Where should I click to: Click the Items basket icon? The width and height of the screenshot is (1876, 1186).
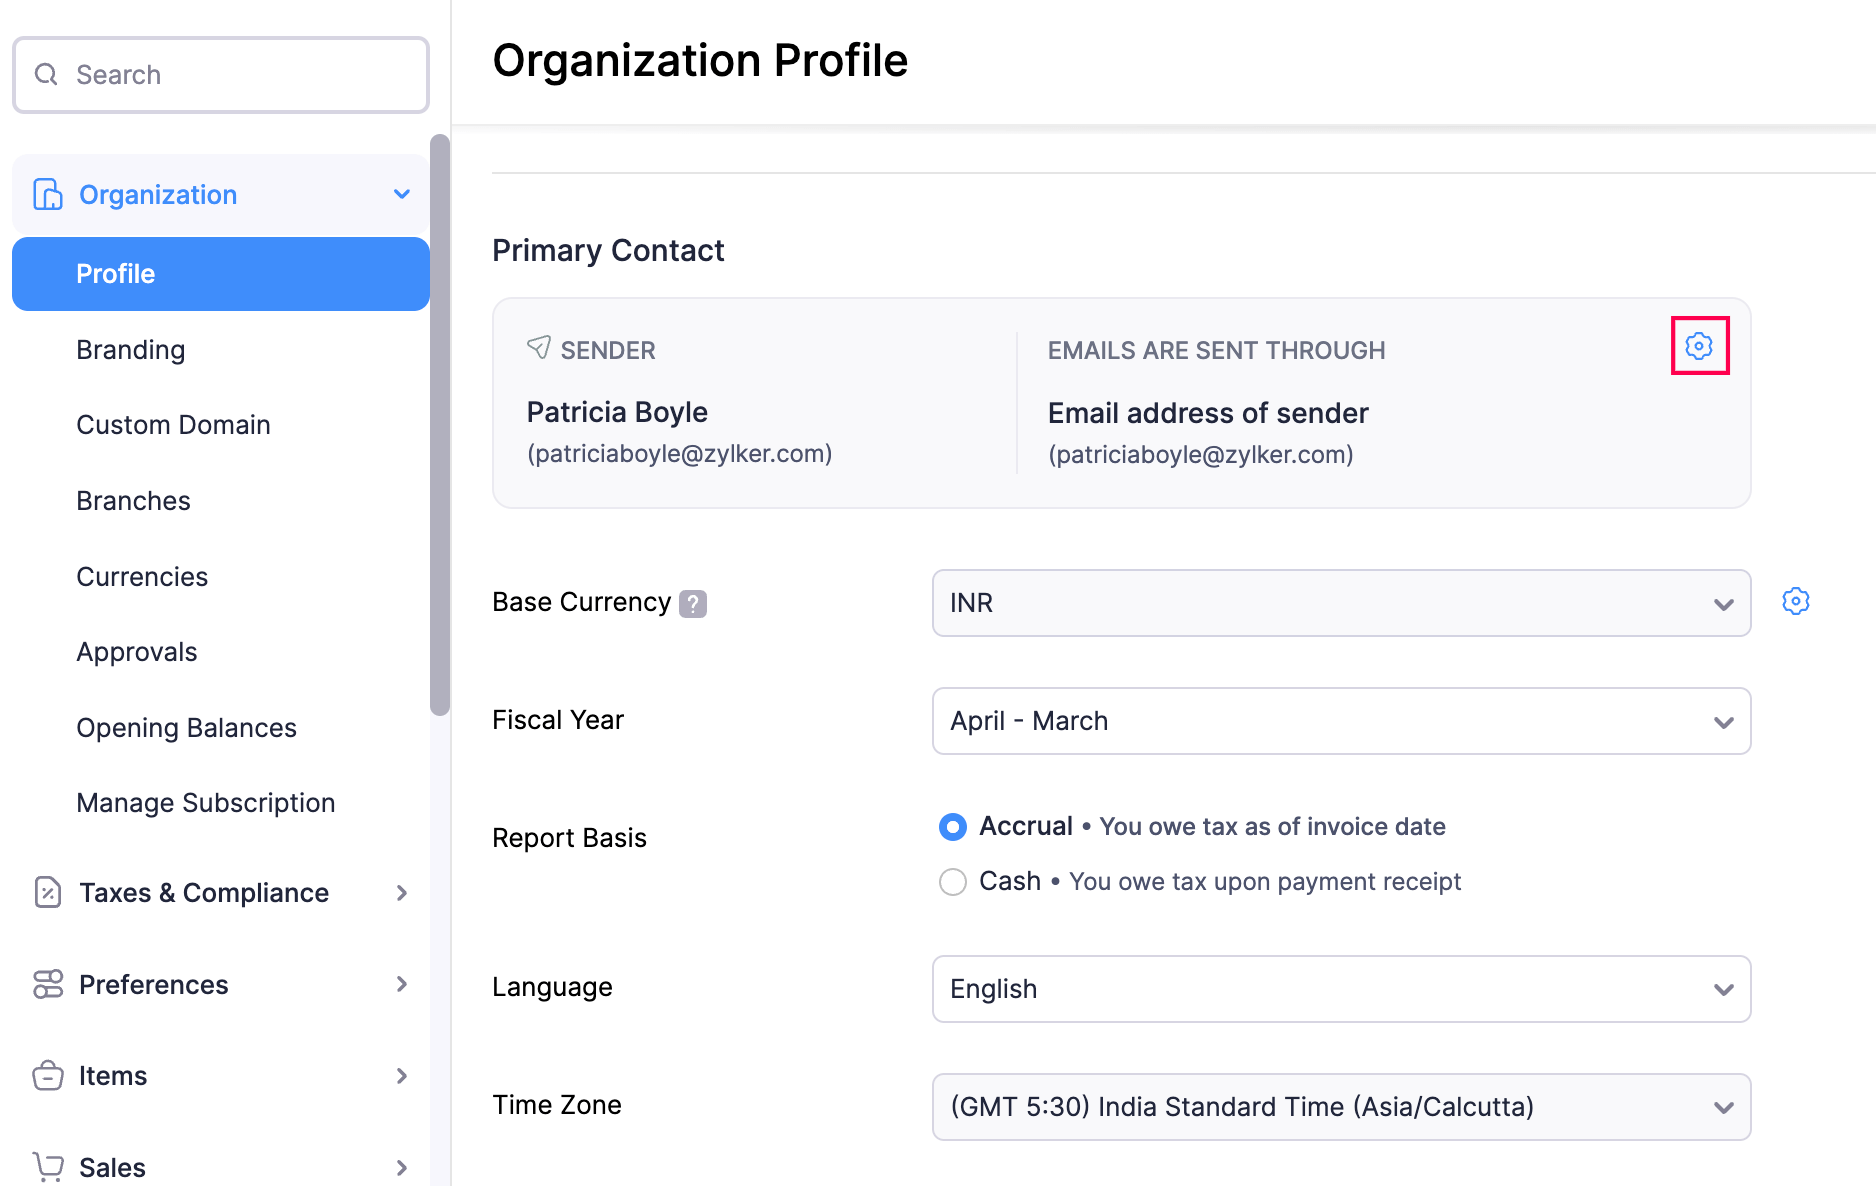pos(47,1076)
